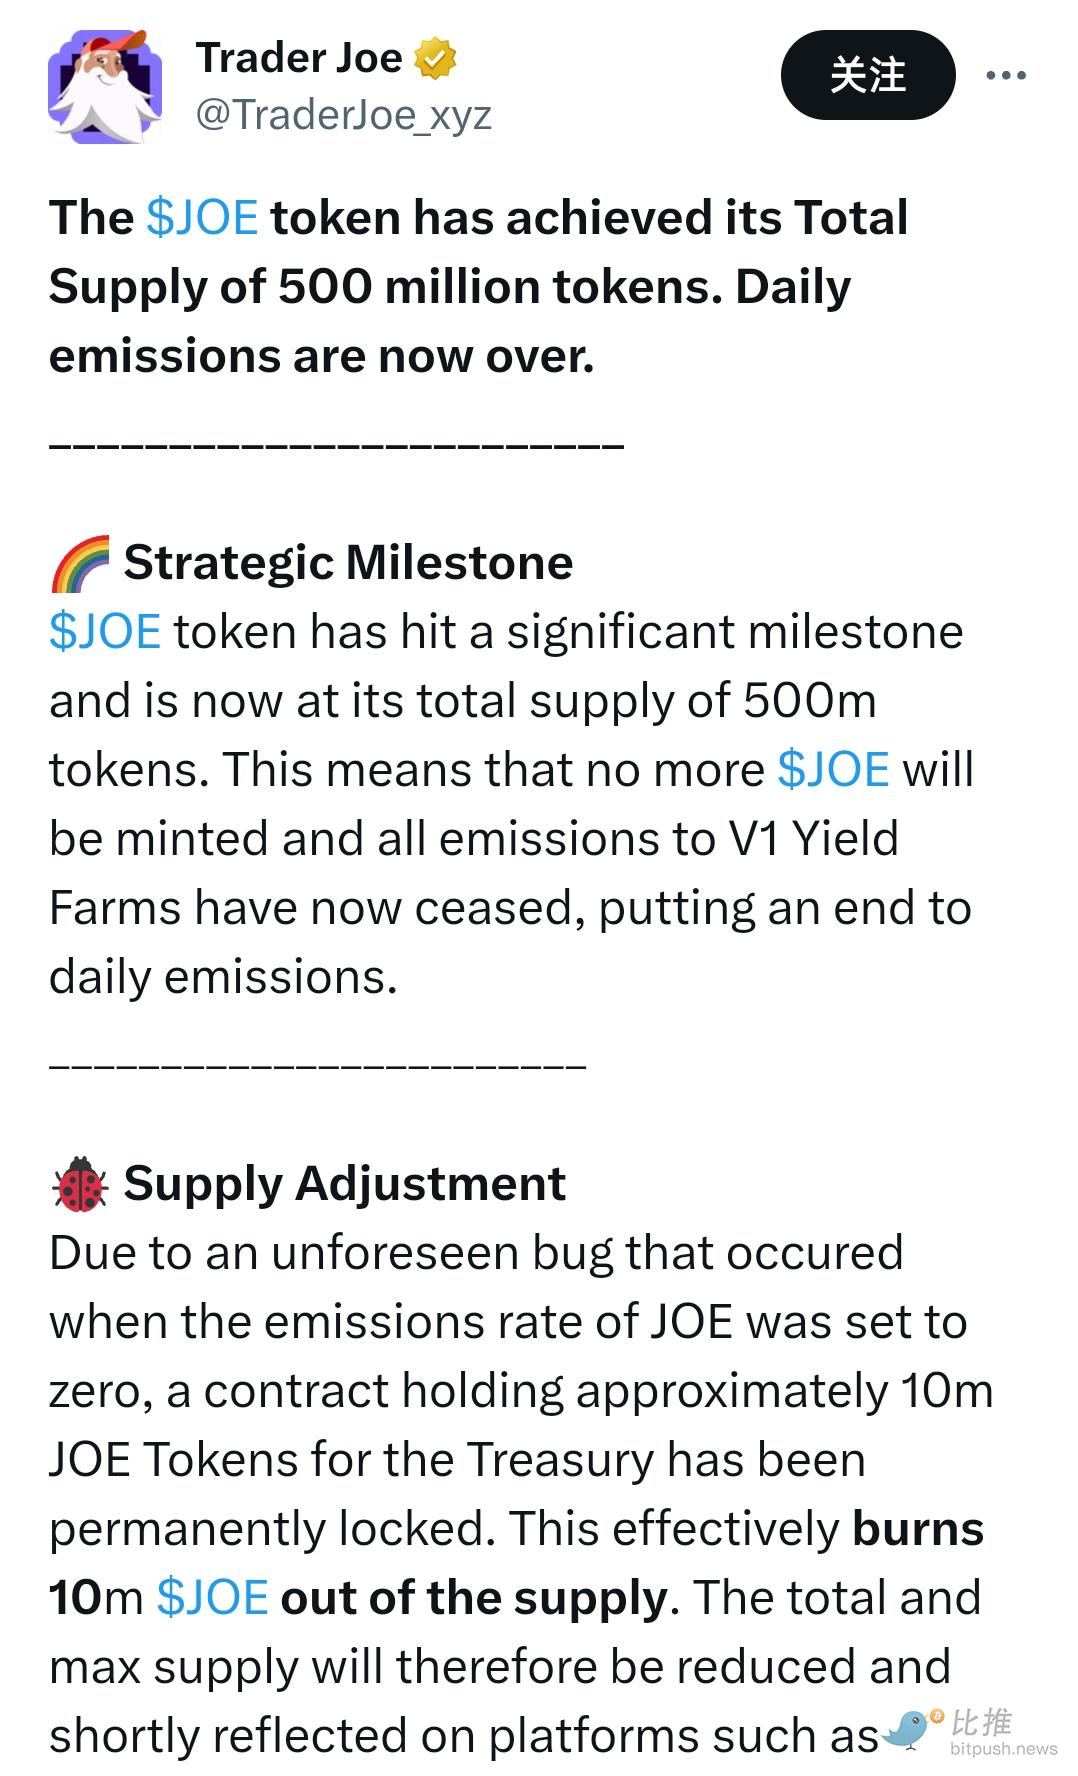
Task: Open the three-dot more options menu
Action: (x=1006, y=75)
